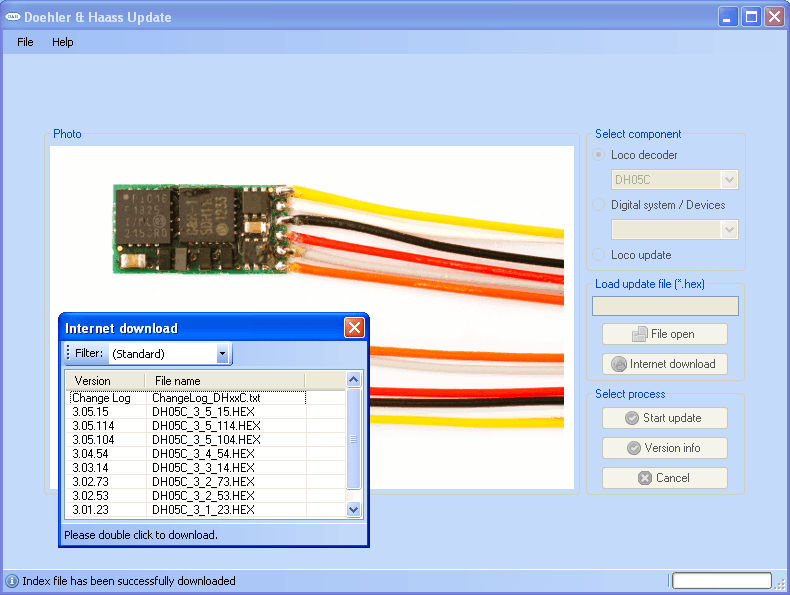Viewport: 790px width, 595px height.
Task: Click the Internet download globe icon
Action: (x=619, y=364)
